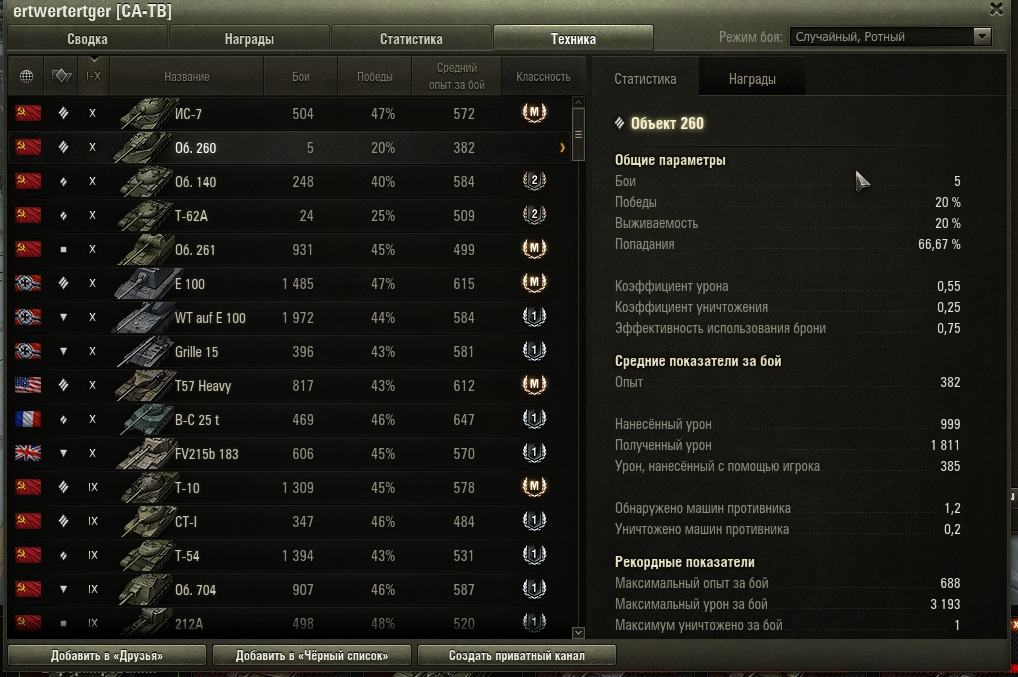Click the French flag on B-C 25 t row
Viewport: 1018px width, 677px height.
(28, 419)
